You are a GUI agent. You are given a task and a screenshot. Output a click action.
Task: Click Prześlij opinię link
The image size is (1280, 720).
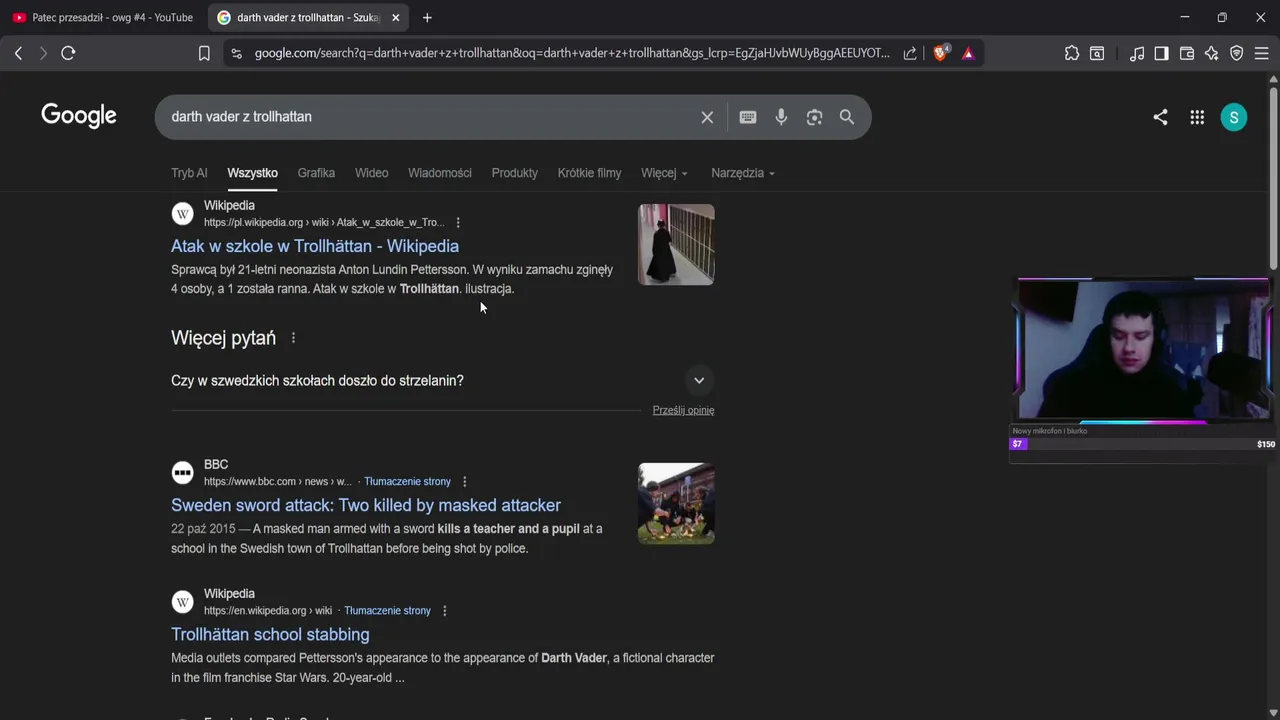(x=683, y=410)
